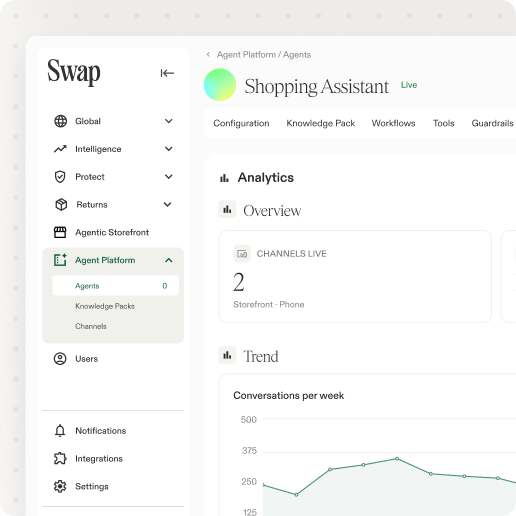Screen dimensions: 516x516
Task: Click the chart icon beside Overview
Action: [x=227, y=209]
